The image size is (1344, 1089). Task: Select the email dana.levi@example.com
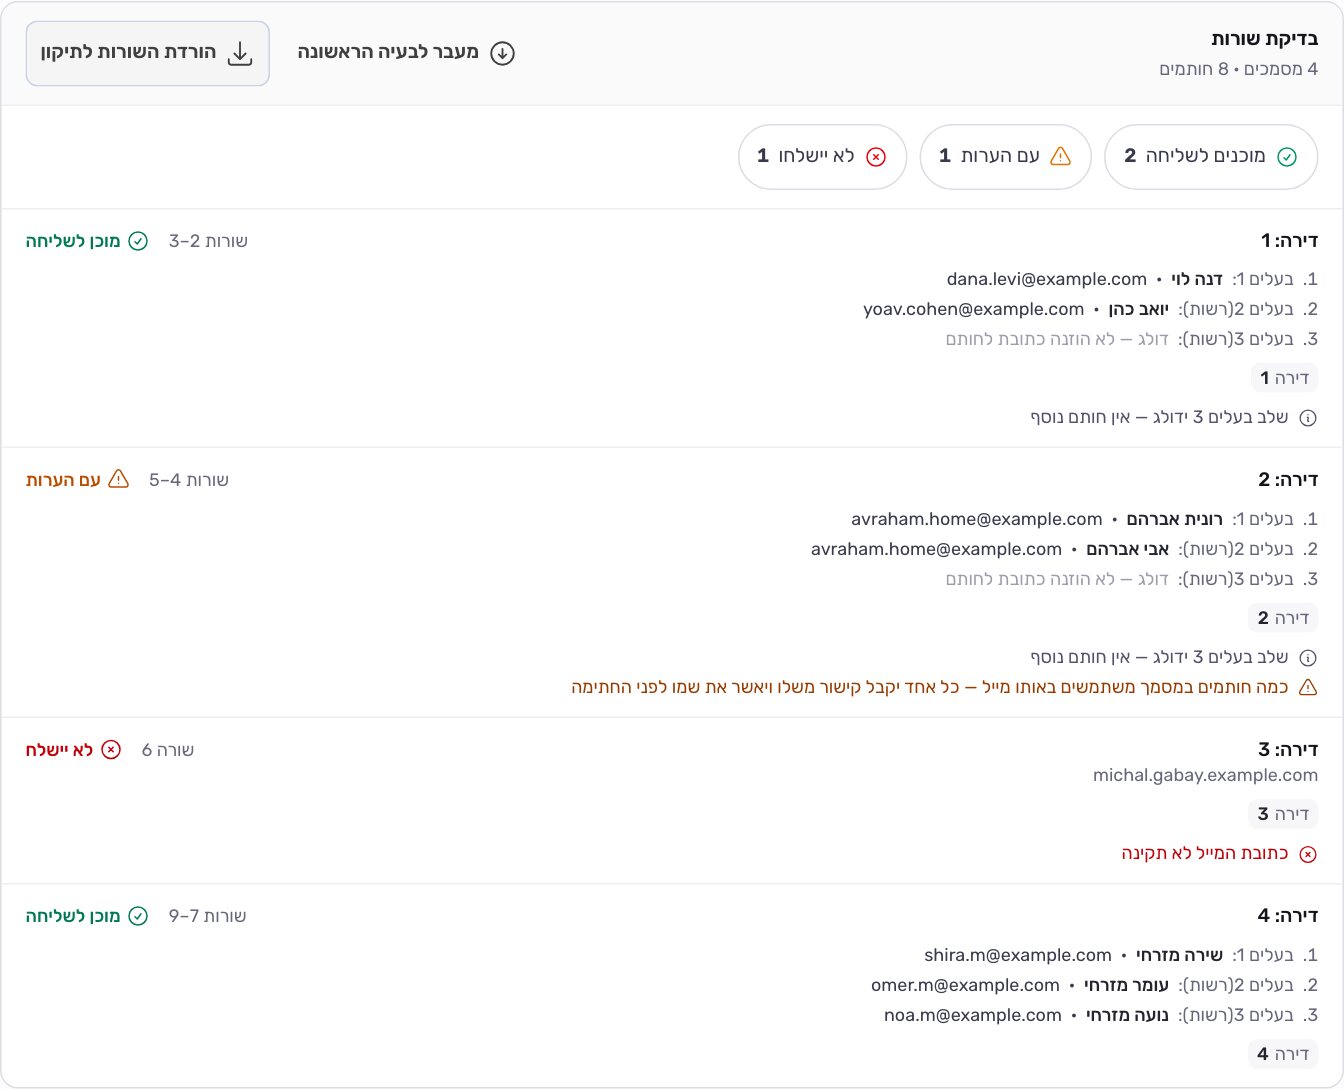[x=1047, y=279]
